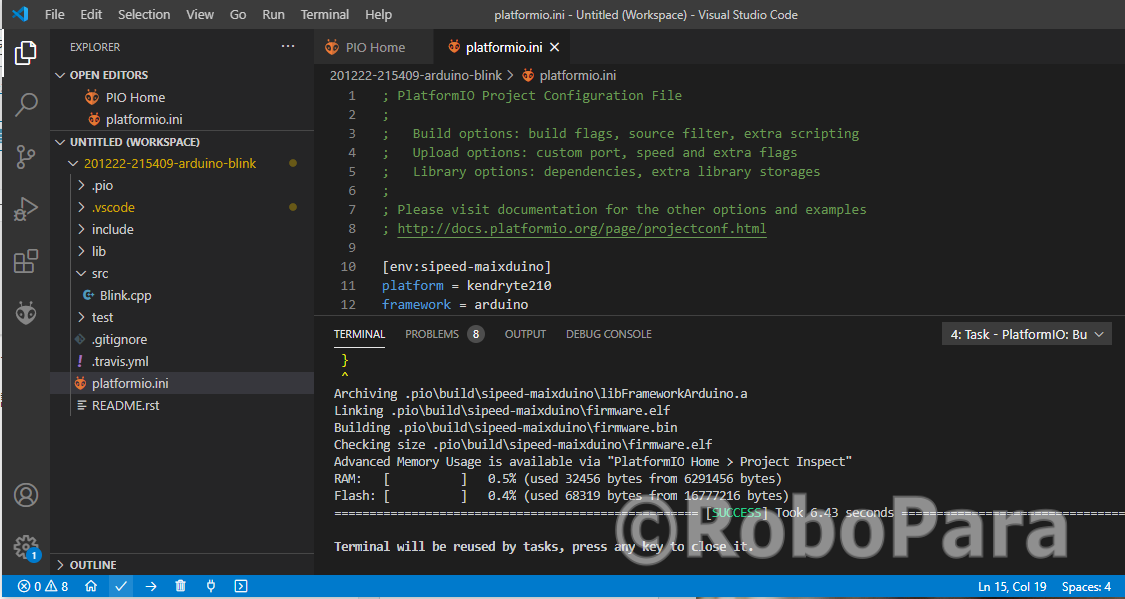Open the PlatformIO alien icon in activity bar
1125x599 pixels.
click(26, 313)
